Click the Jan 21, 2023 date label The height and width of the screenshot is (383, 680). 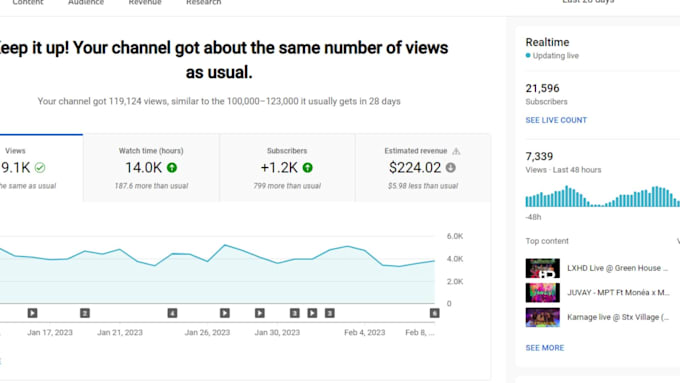120,333
